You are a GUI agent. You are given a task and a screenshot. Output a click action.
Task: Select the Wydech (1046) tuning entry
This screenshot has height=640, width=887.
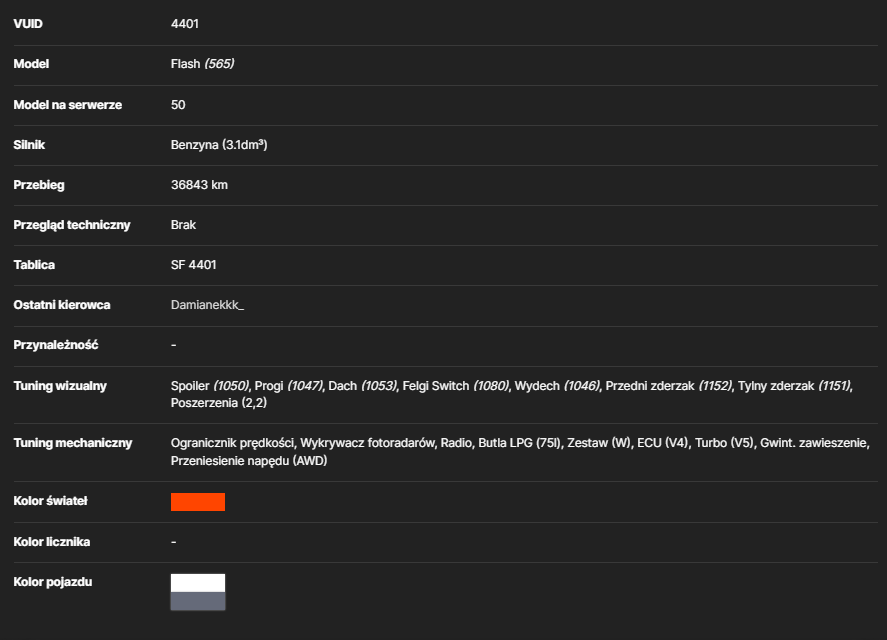pyautogui.click(x=557, y=386)
